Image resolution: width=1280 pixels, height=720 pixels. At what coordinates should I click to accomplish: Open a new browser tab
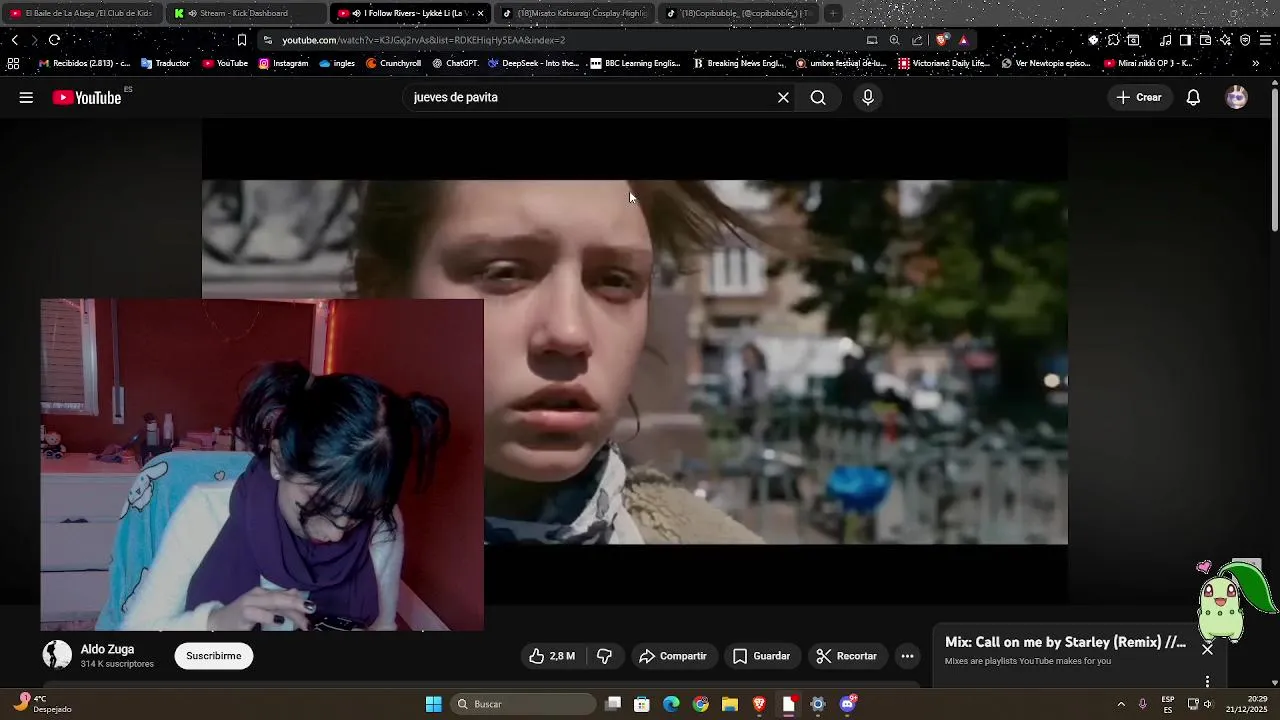832,13
